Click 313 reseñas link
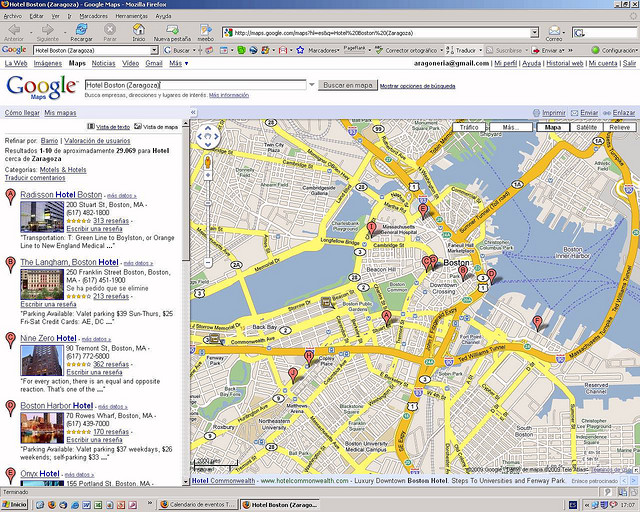 pyautogui.click(x=111, y=221)
